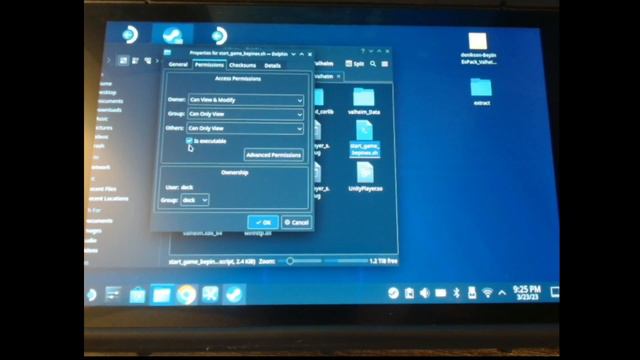
Task: Open the Wi-Fi network tray icon
Action: tap(487, 293)
